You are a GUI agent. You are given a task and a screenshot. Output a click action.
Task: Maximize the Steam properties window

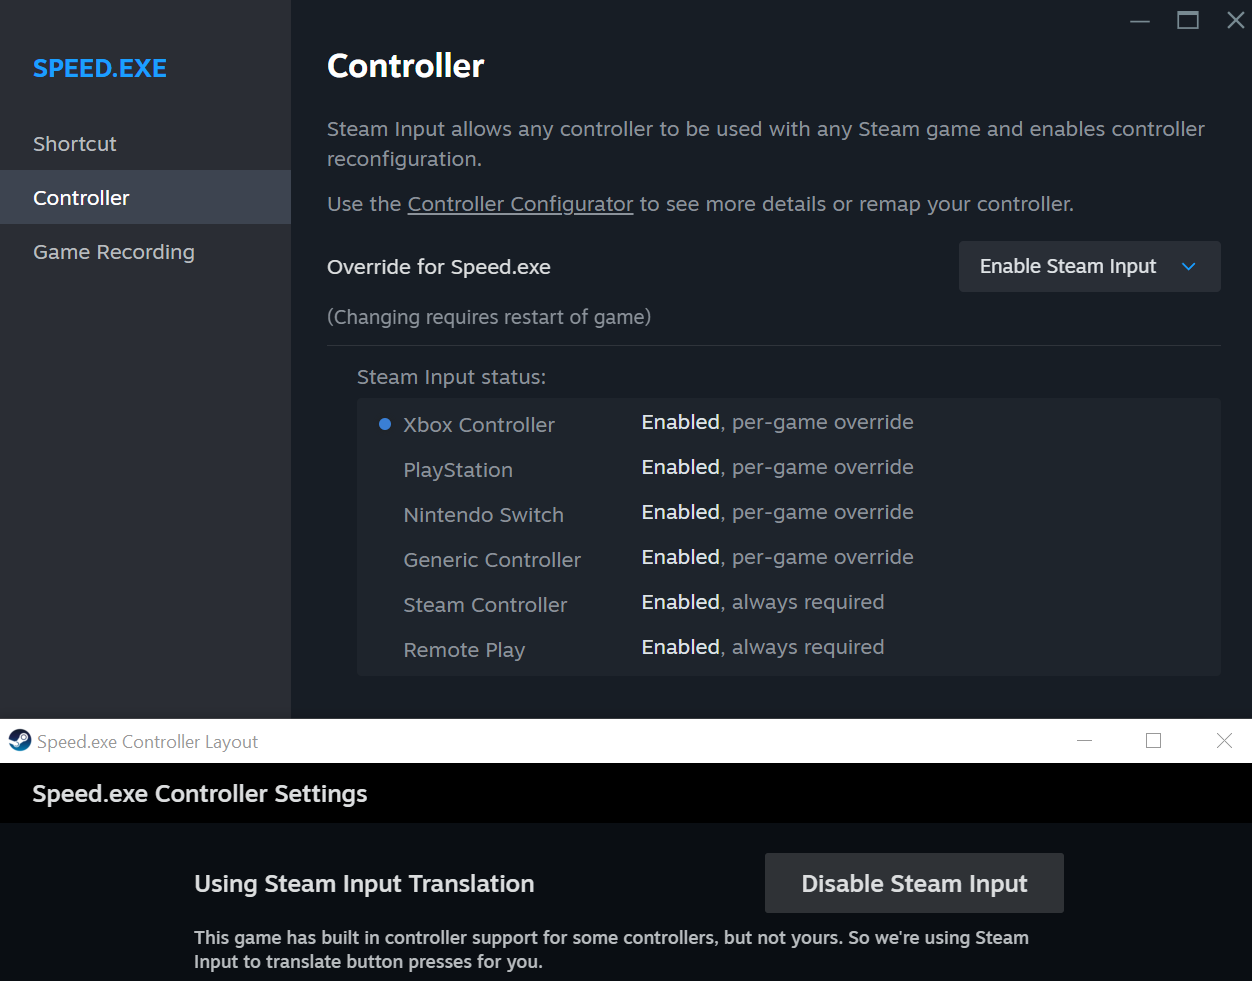[1188, 21]
